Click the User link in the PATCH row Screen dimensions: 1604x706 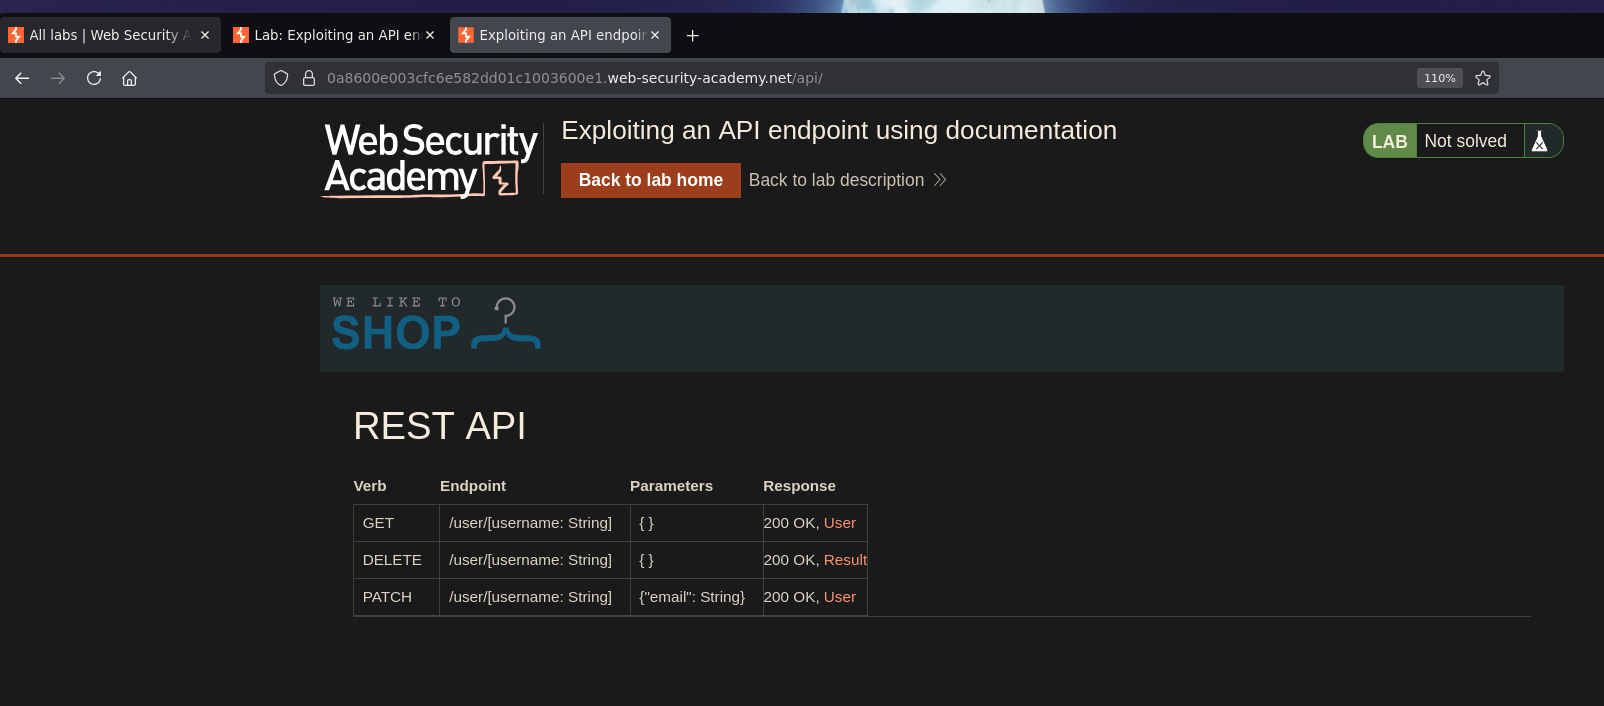840,597
